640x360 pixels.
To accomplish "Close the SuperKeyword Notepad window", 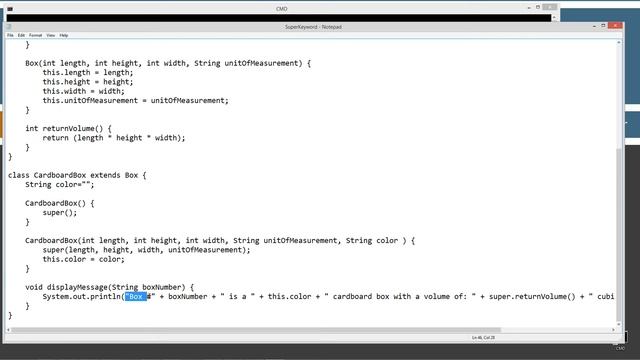I will pos(615,26).
